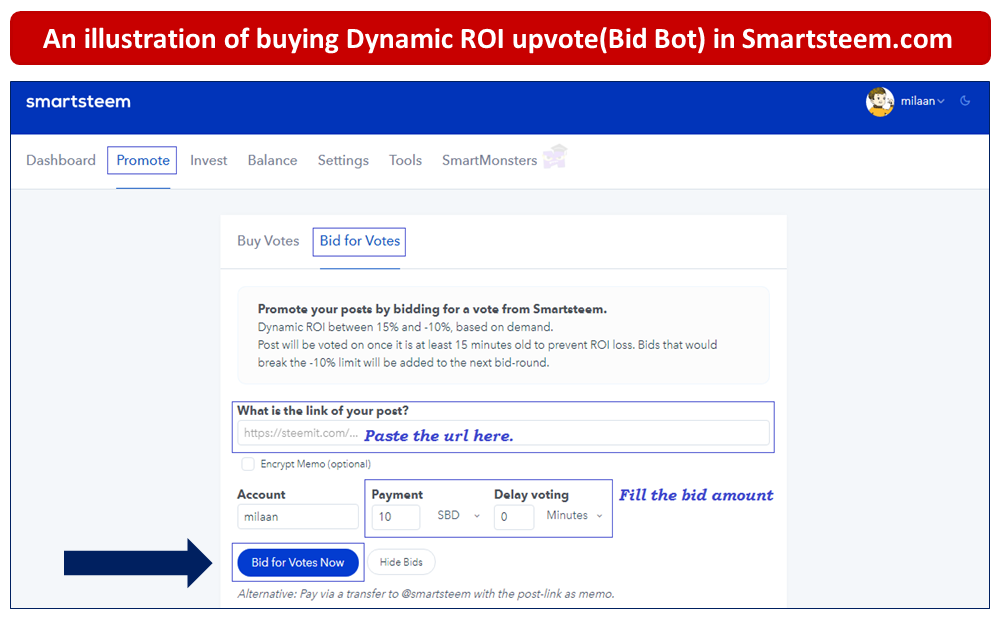This screenshot has height=617, width=1001.
Task: Open the Tools tab
Action: tap(405, 160)
